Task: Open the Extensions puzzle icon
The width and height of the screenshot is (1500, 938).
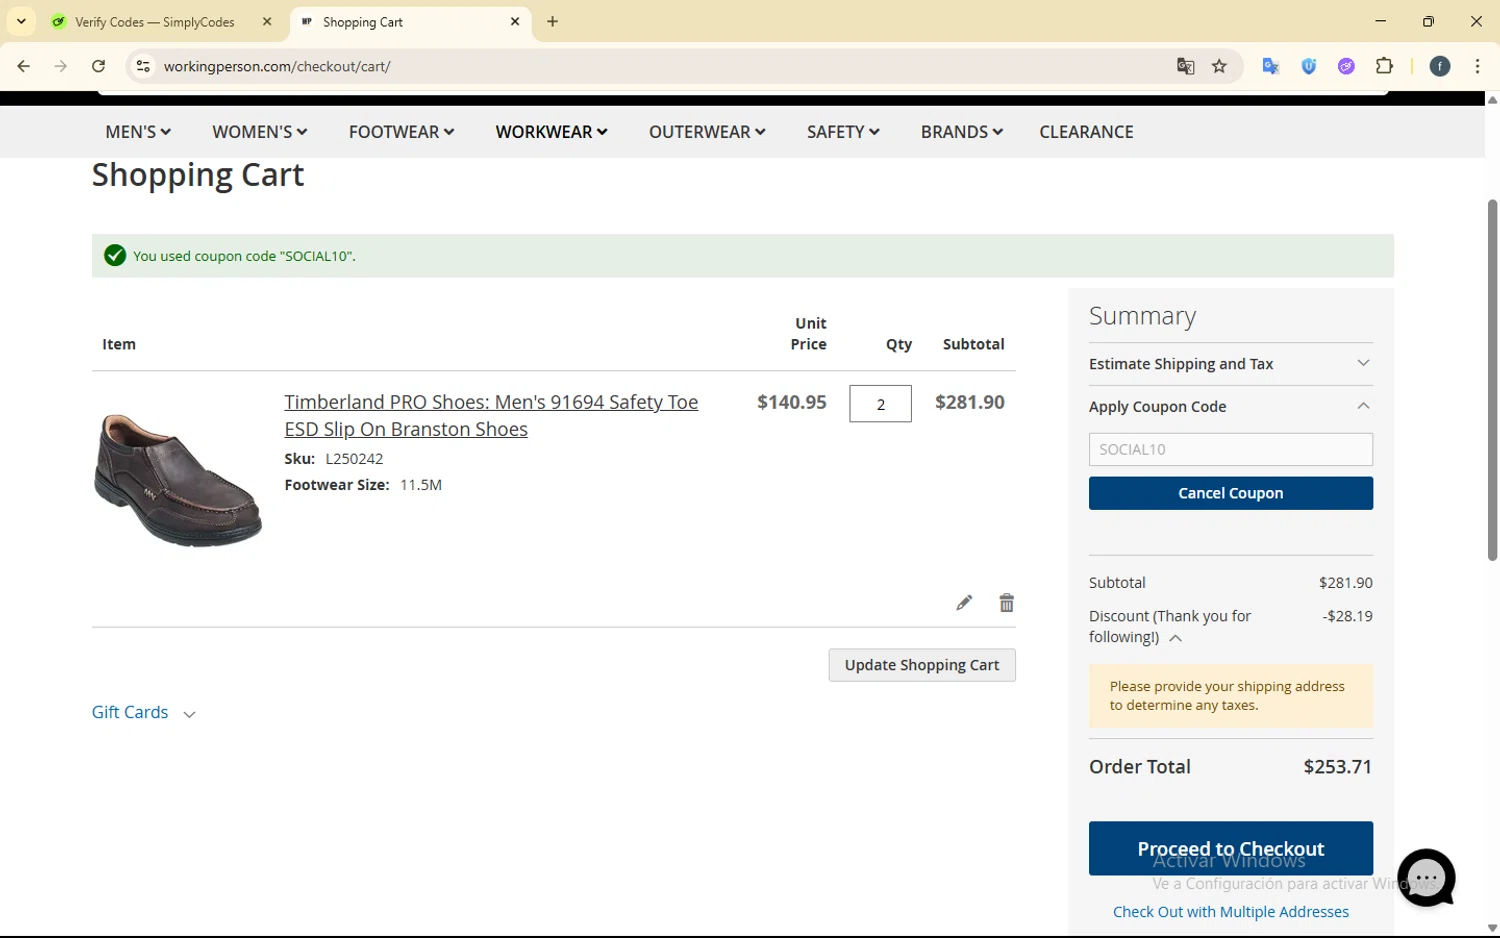Action: [1385, 66]
